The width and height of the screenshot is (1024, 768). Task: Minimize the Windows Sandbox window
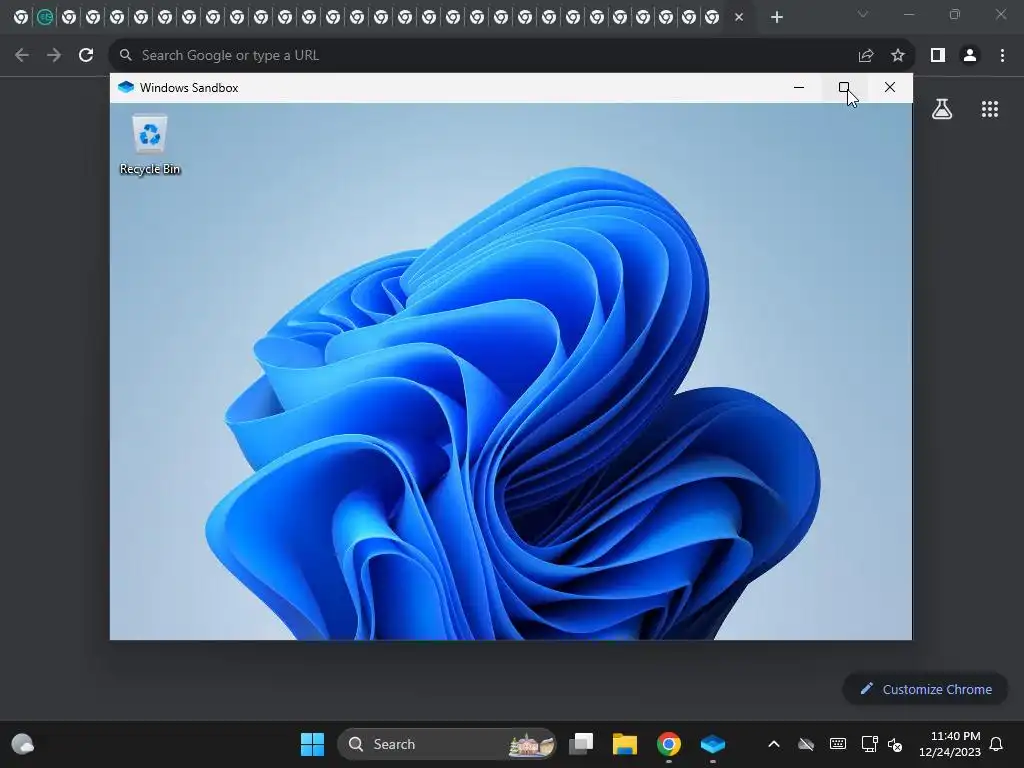pos(799,88)
